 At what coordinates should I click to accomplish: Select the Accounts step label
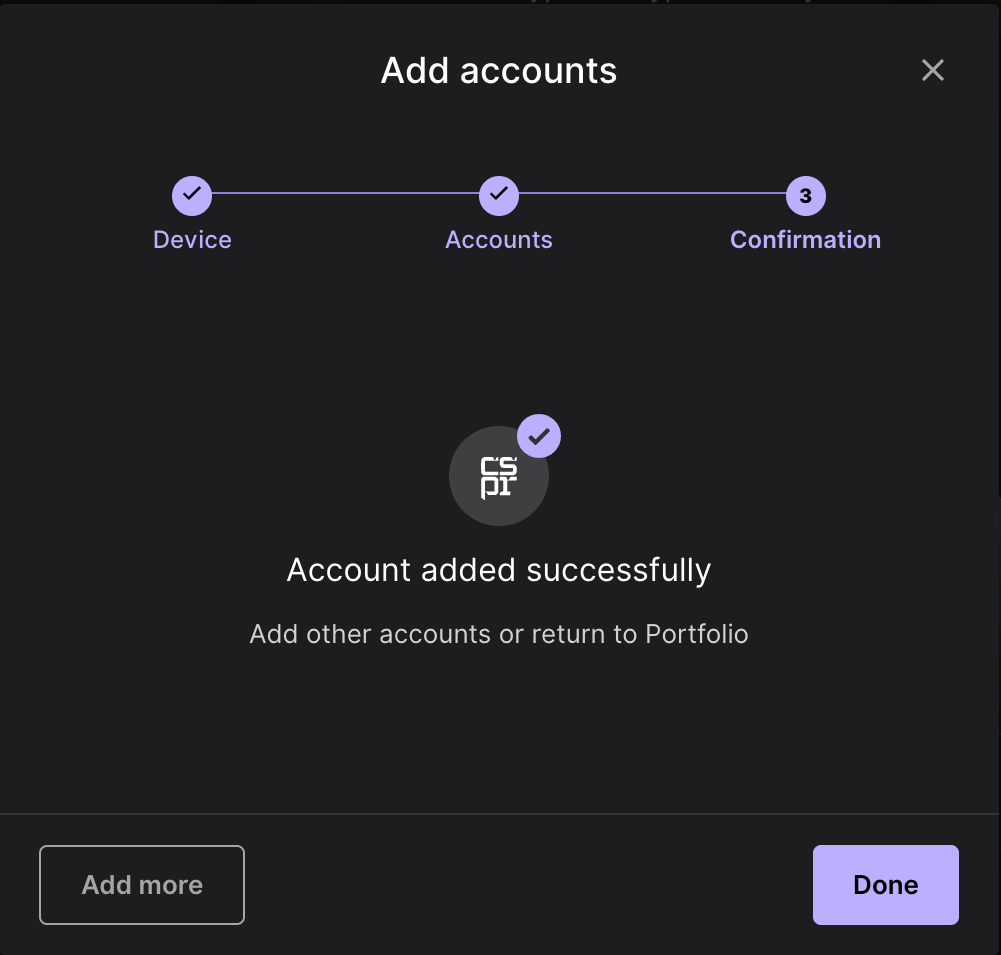pyautogui.click(x=499, y=240)
